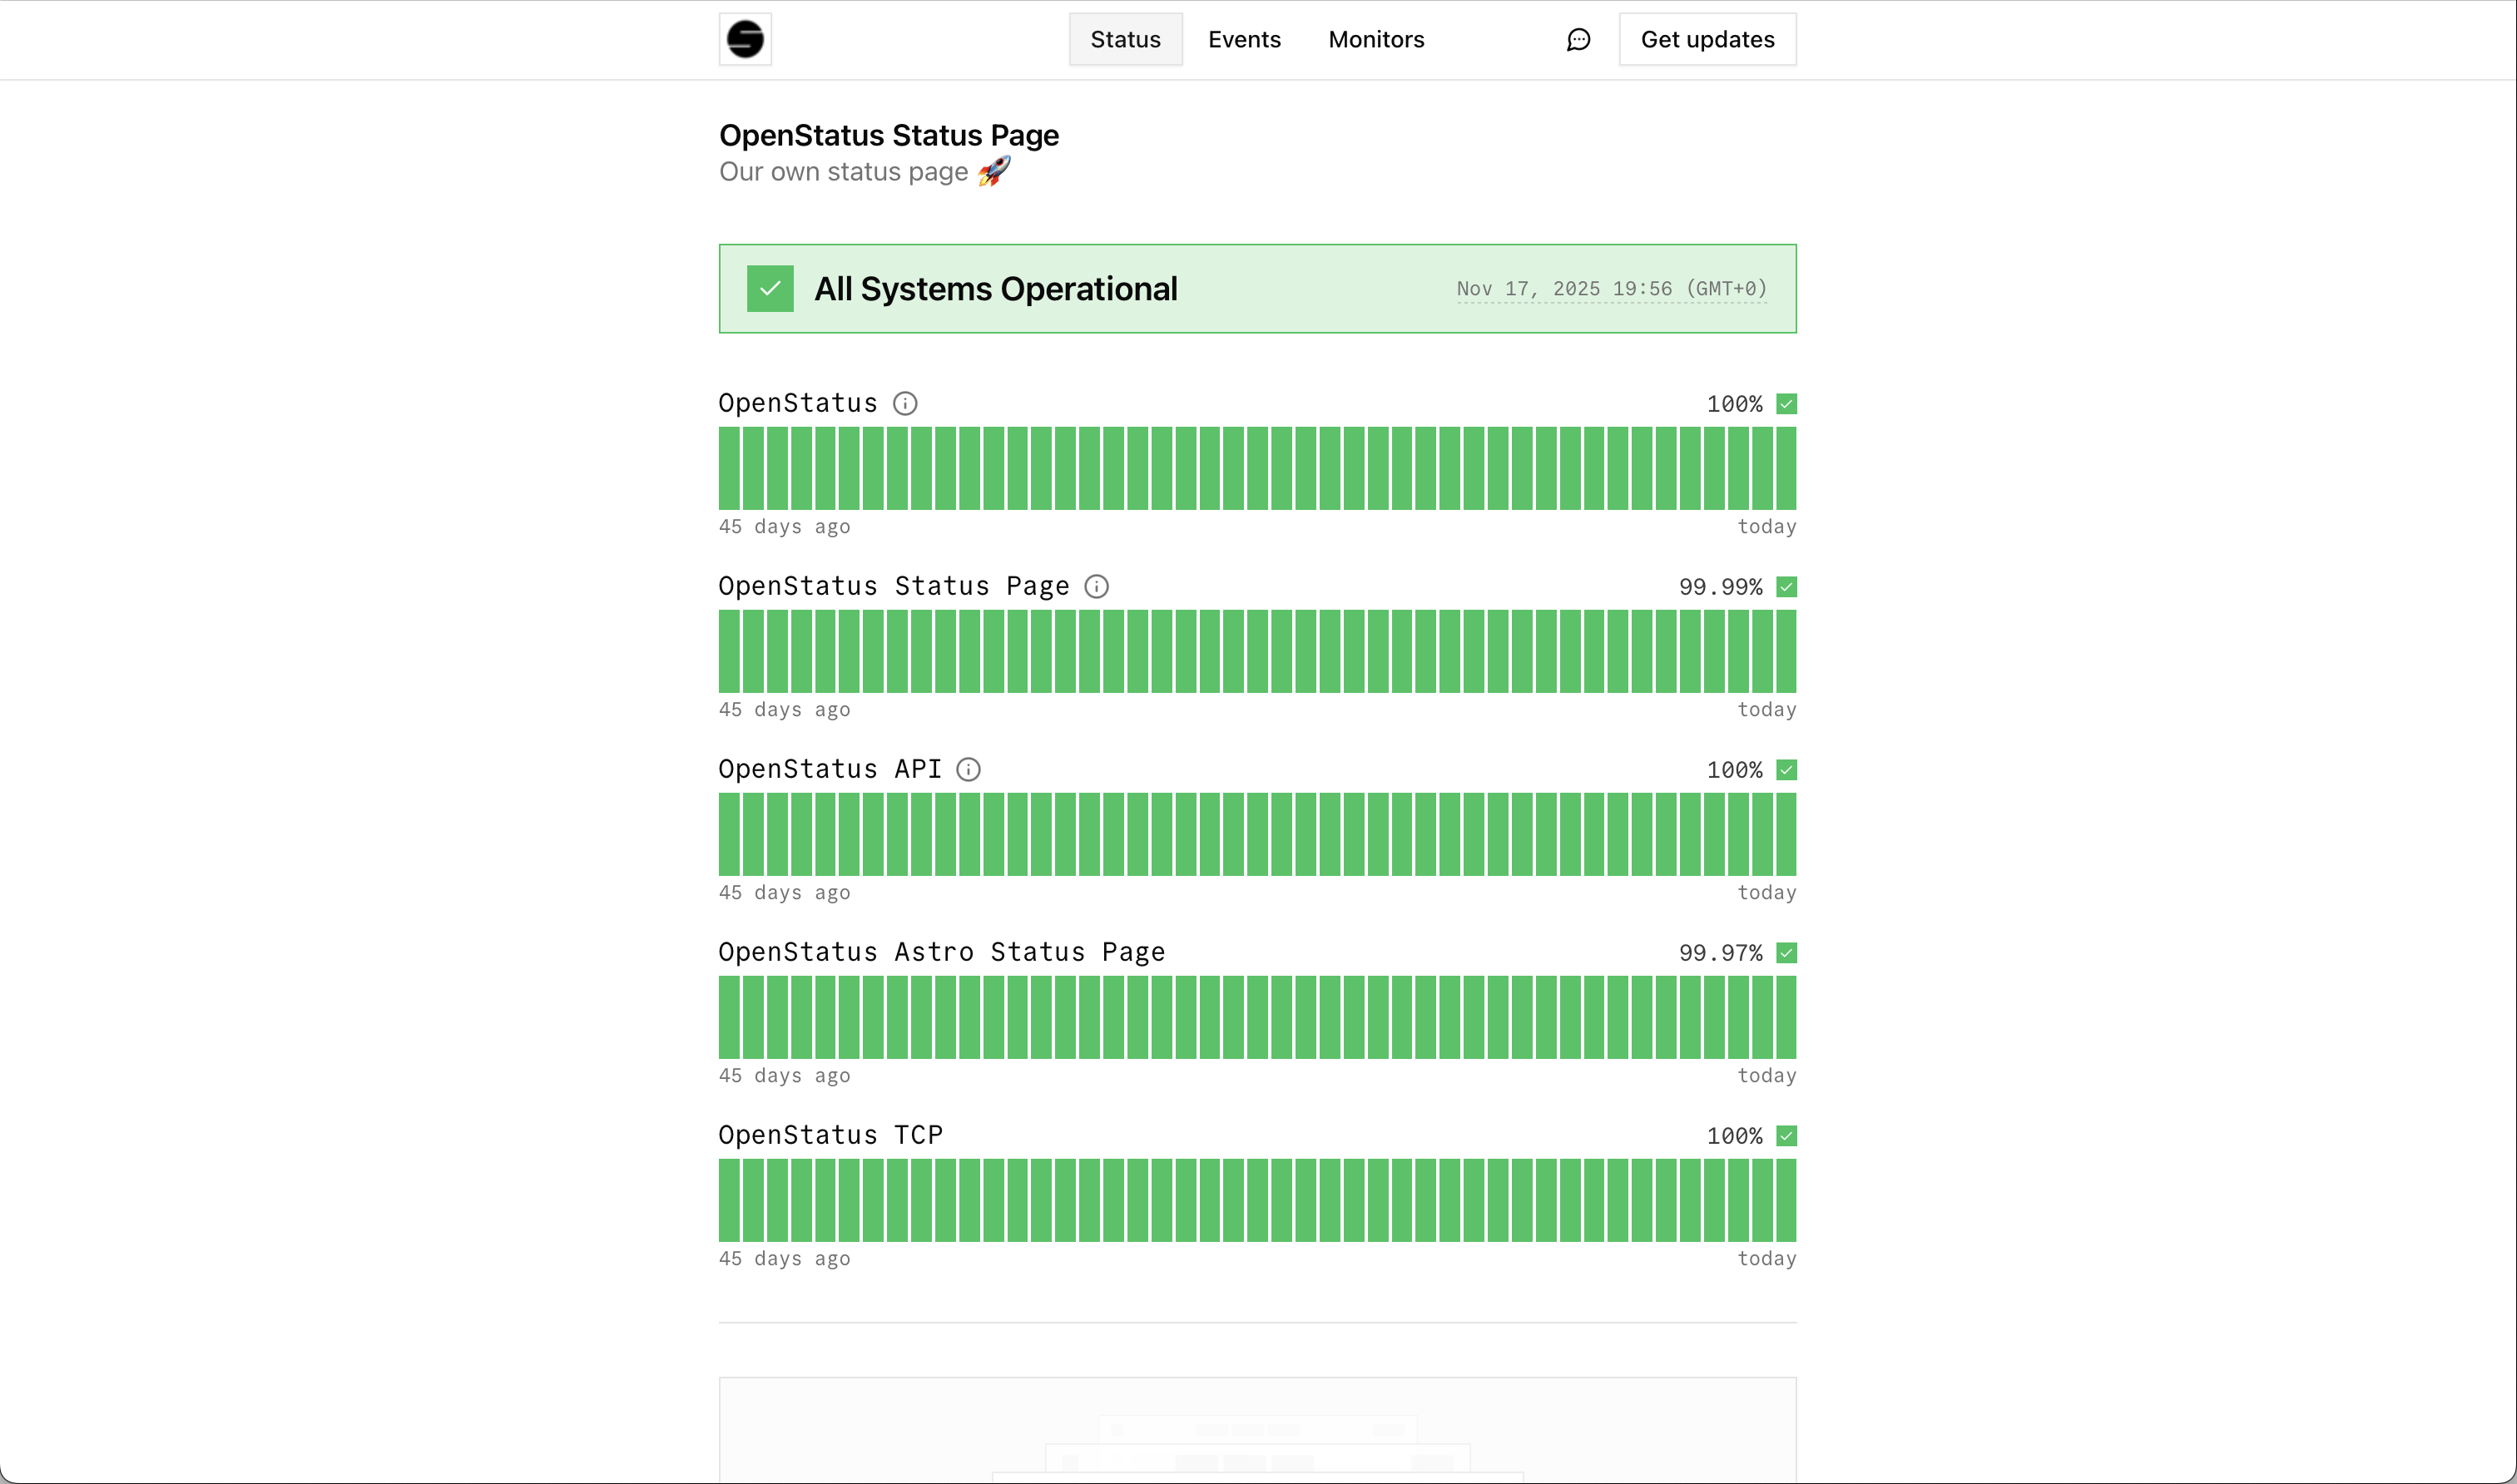Screen dimensions: 2517x1484
Task: Click the green check next to OpenStatus TCP 100%
Action: click(1786, 1135)
